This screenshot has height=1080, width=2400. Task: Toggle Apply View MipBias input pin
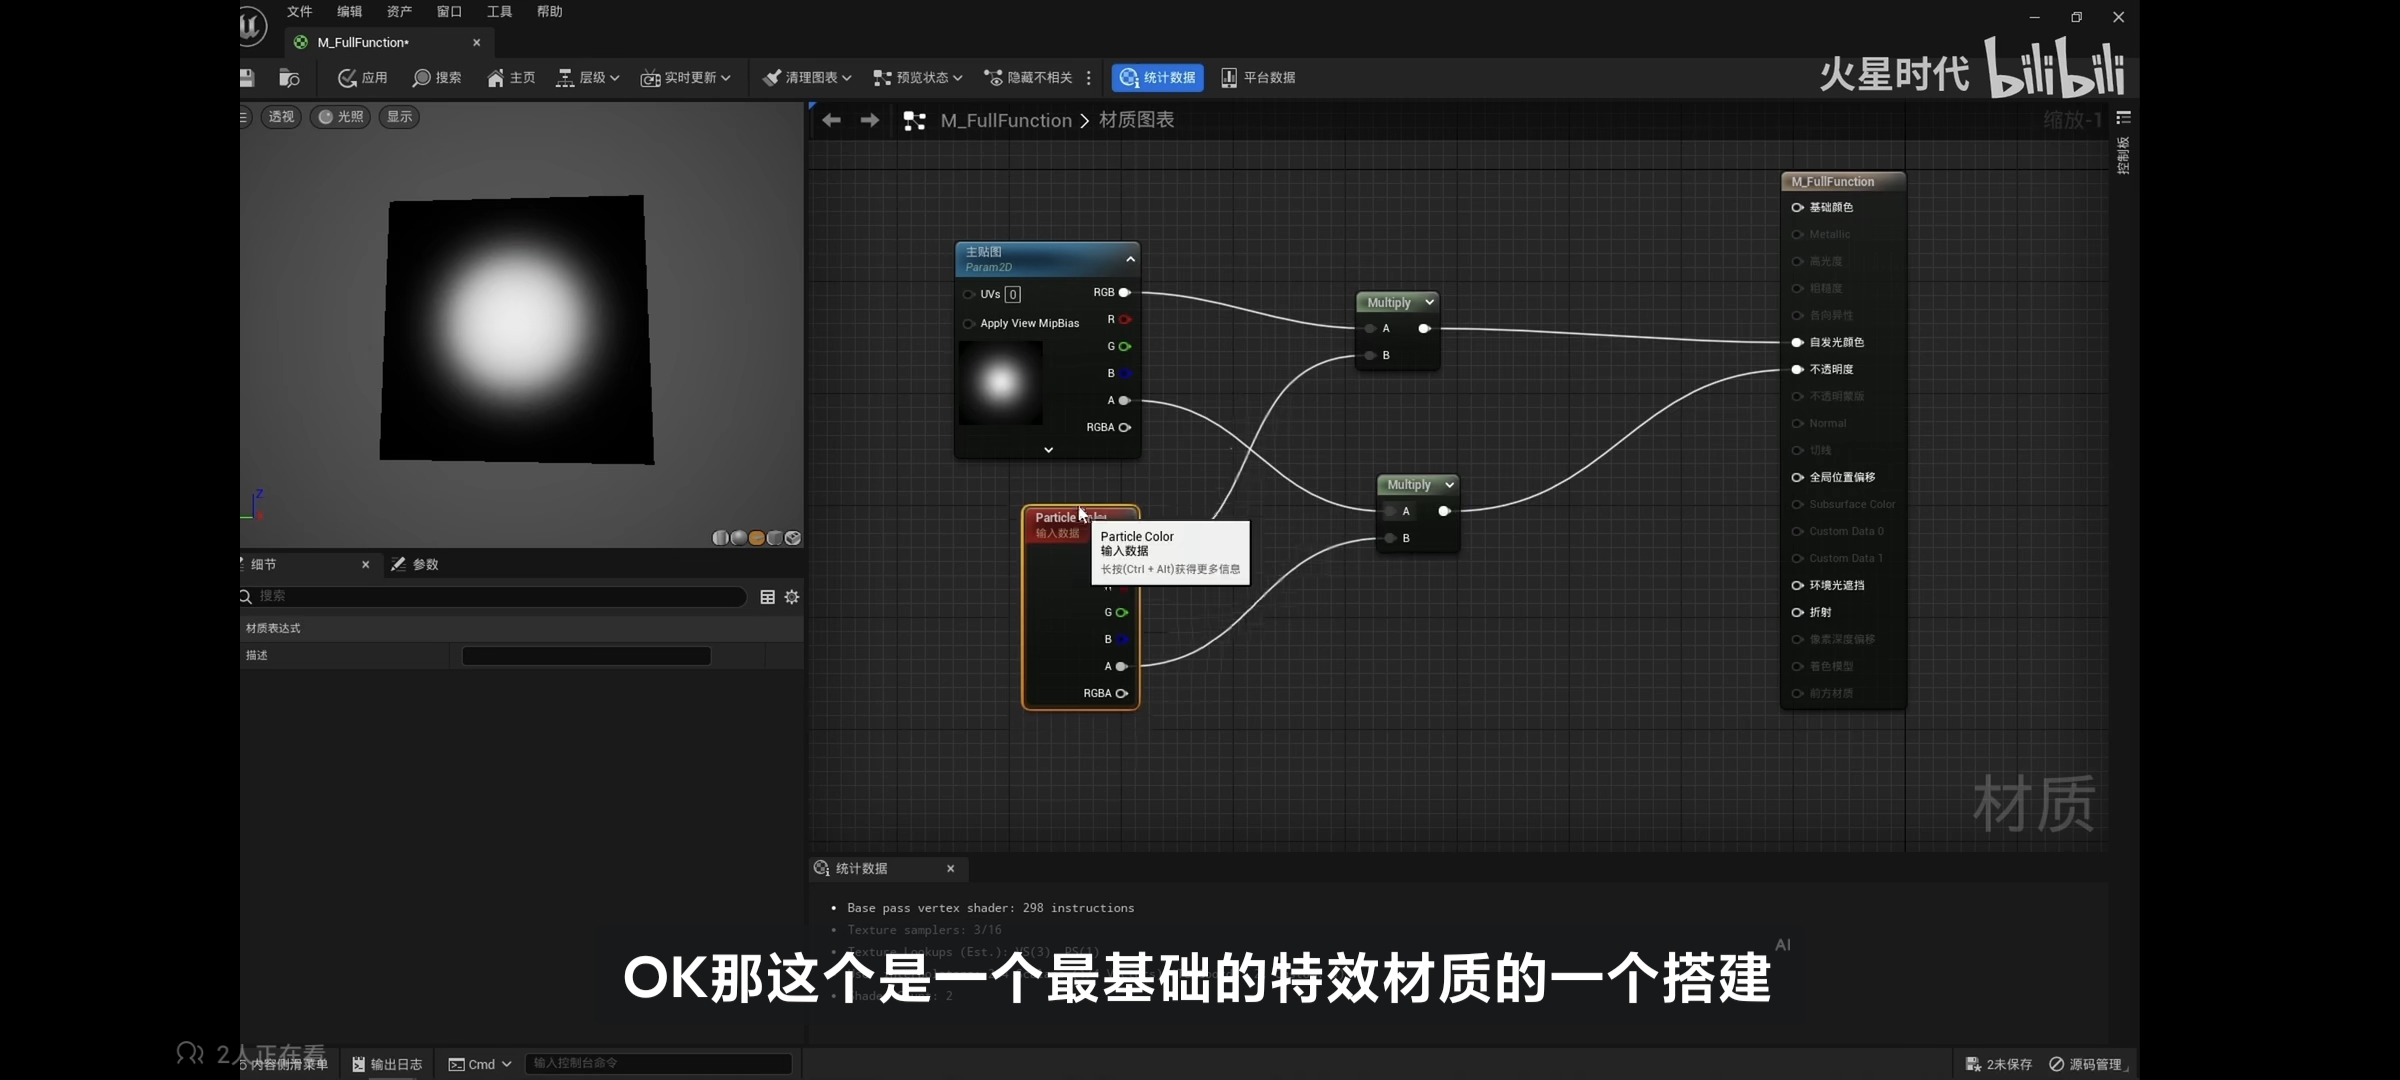968,324
